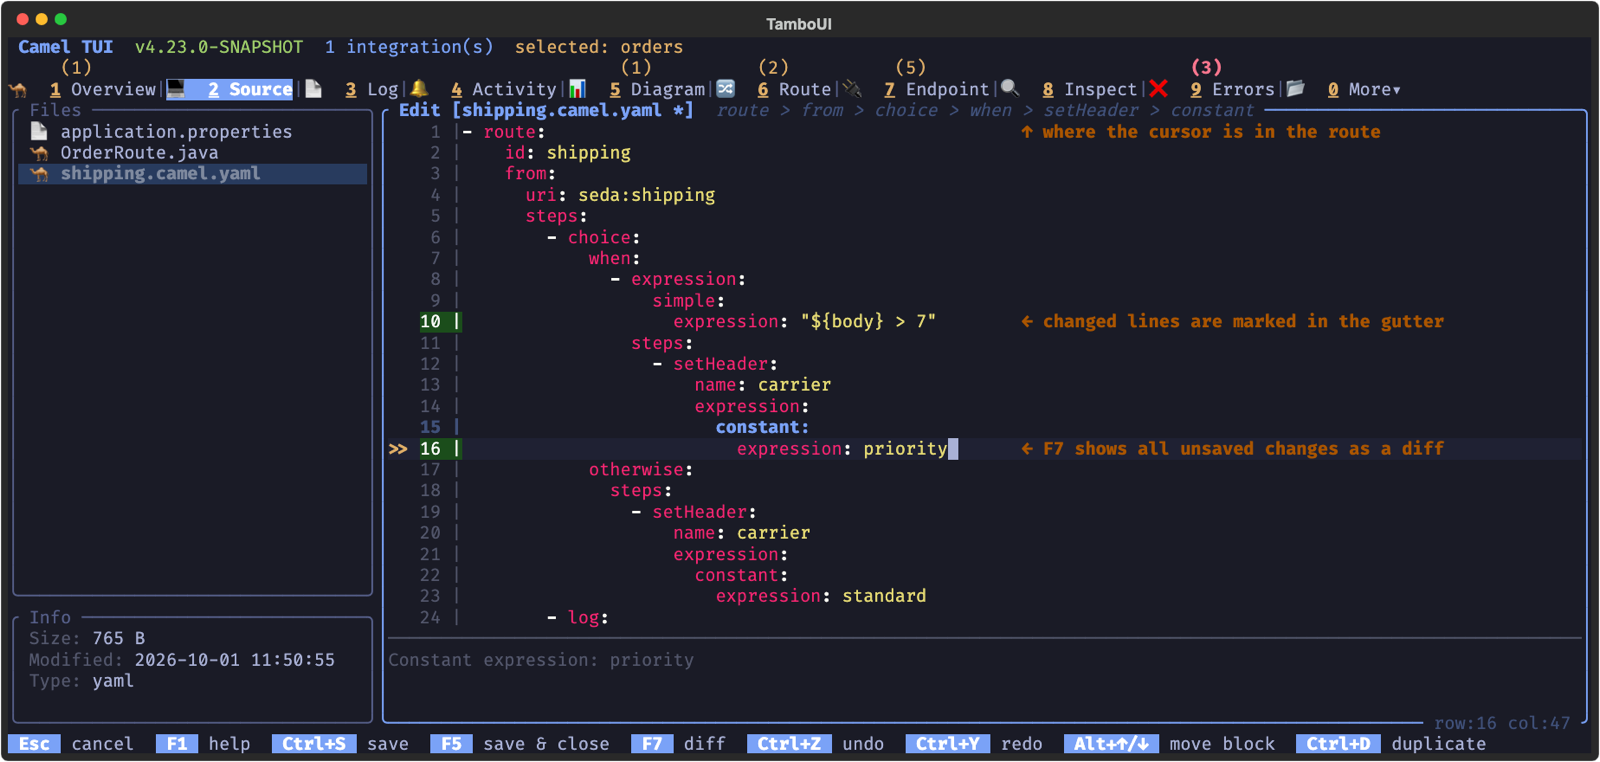This screenshot has height=762, width=1600.
Task: Select application.properties in Files panel
Action: [x=176, y=132]
